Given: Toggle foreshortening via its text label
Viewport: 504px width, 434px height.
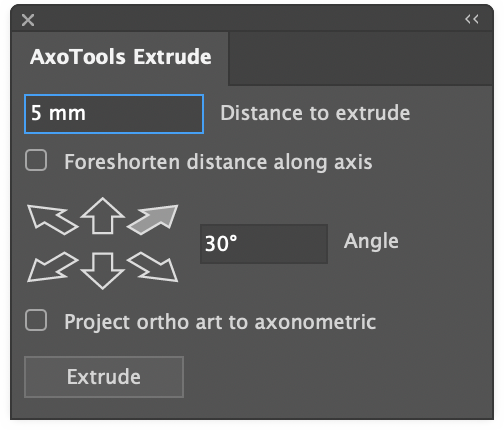Looking at the screenshot, I should [218, 162].
